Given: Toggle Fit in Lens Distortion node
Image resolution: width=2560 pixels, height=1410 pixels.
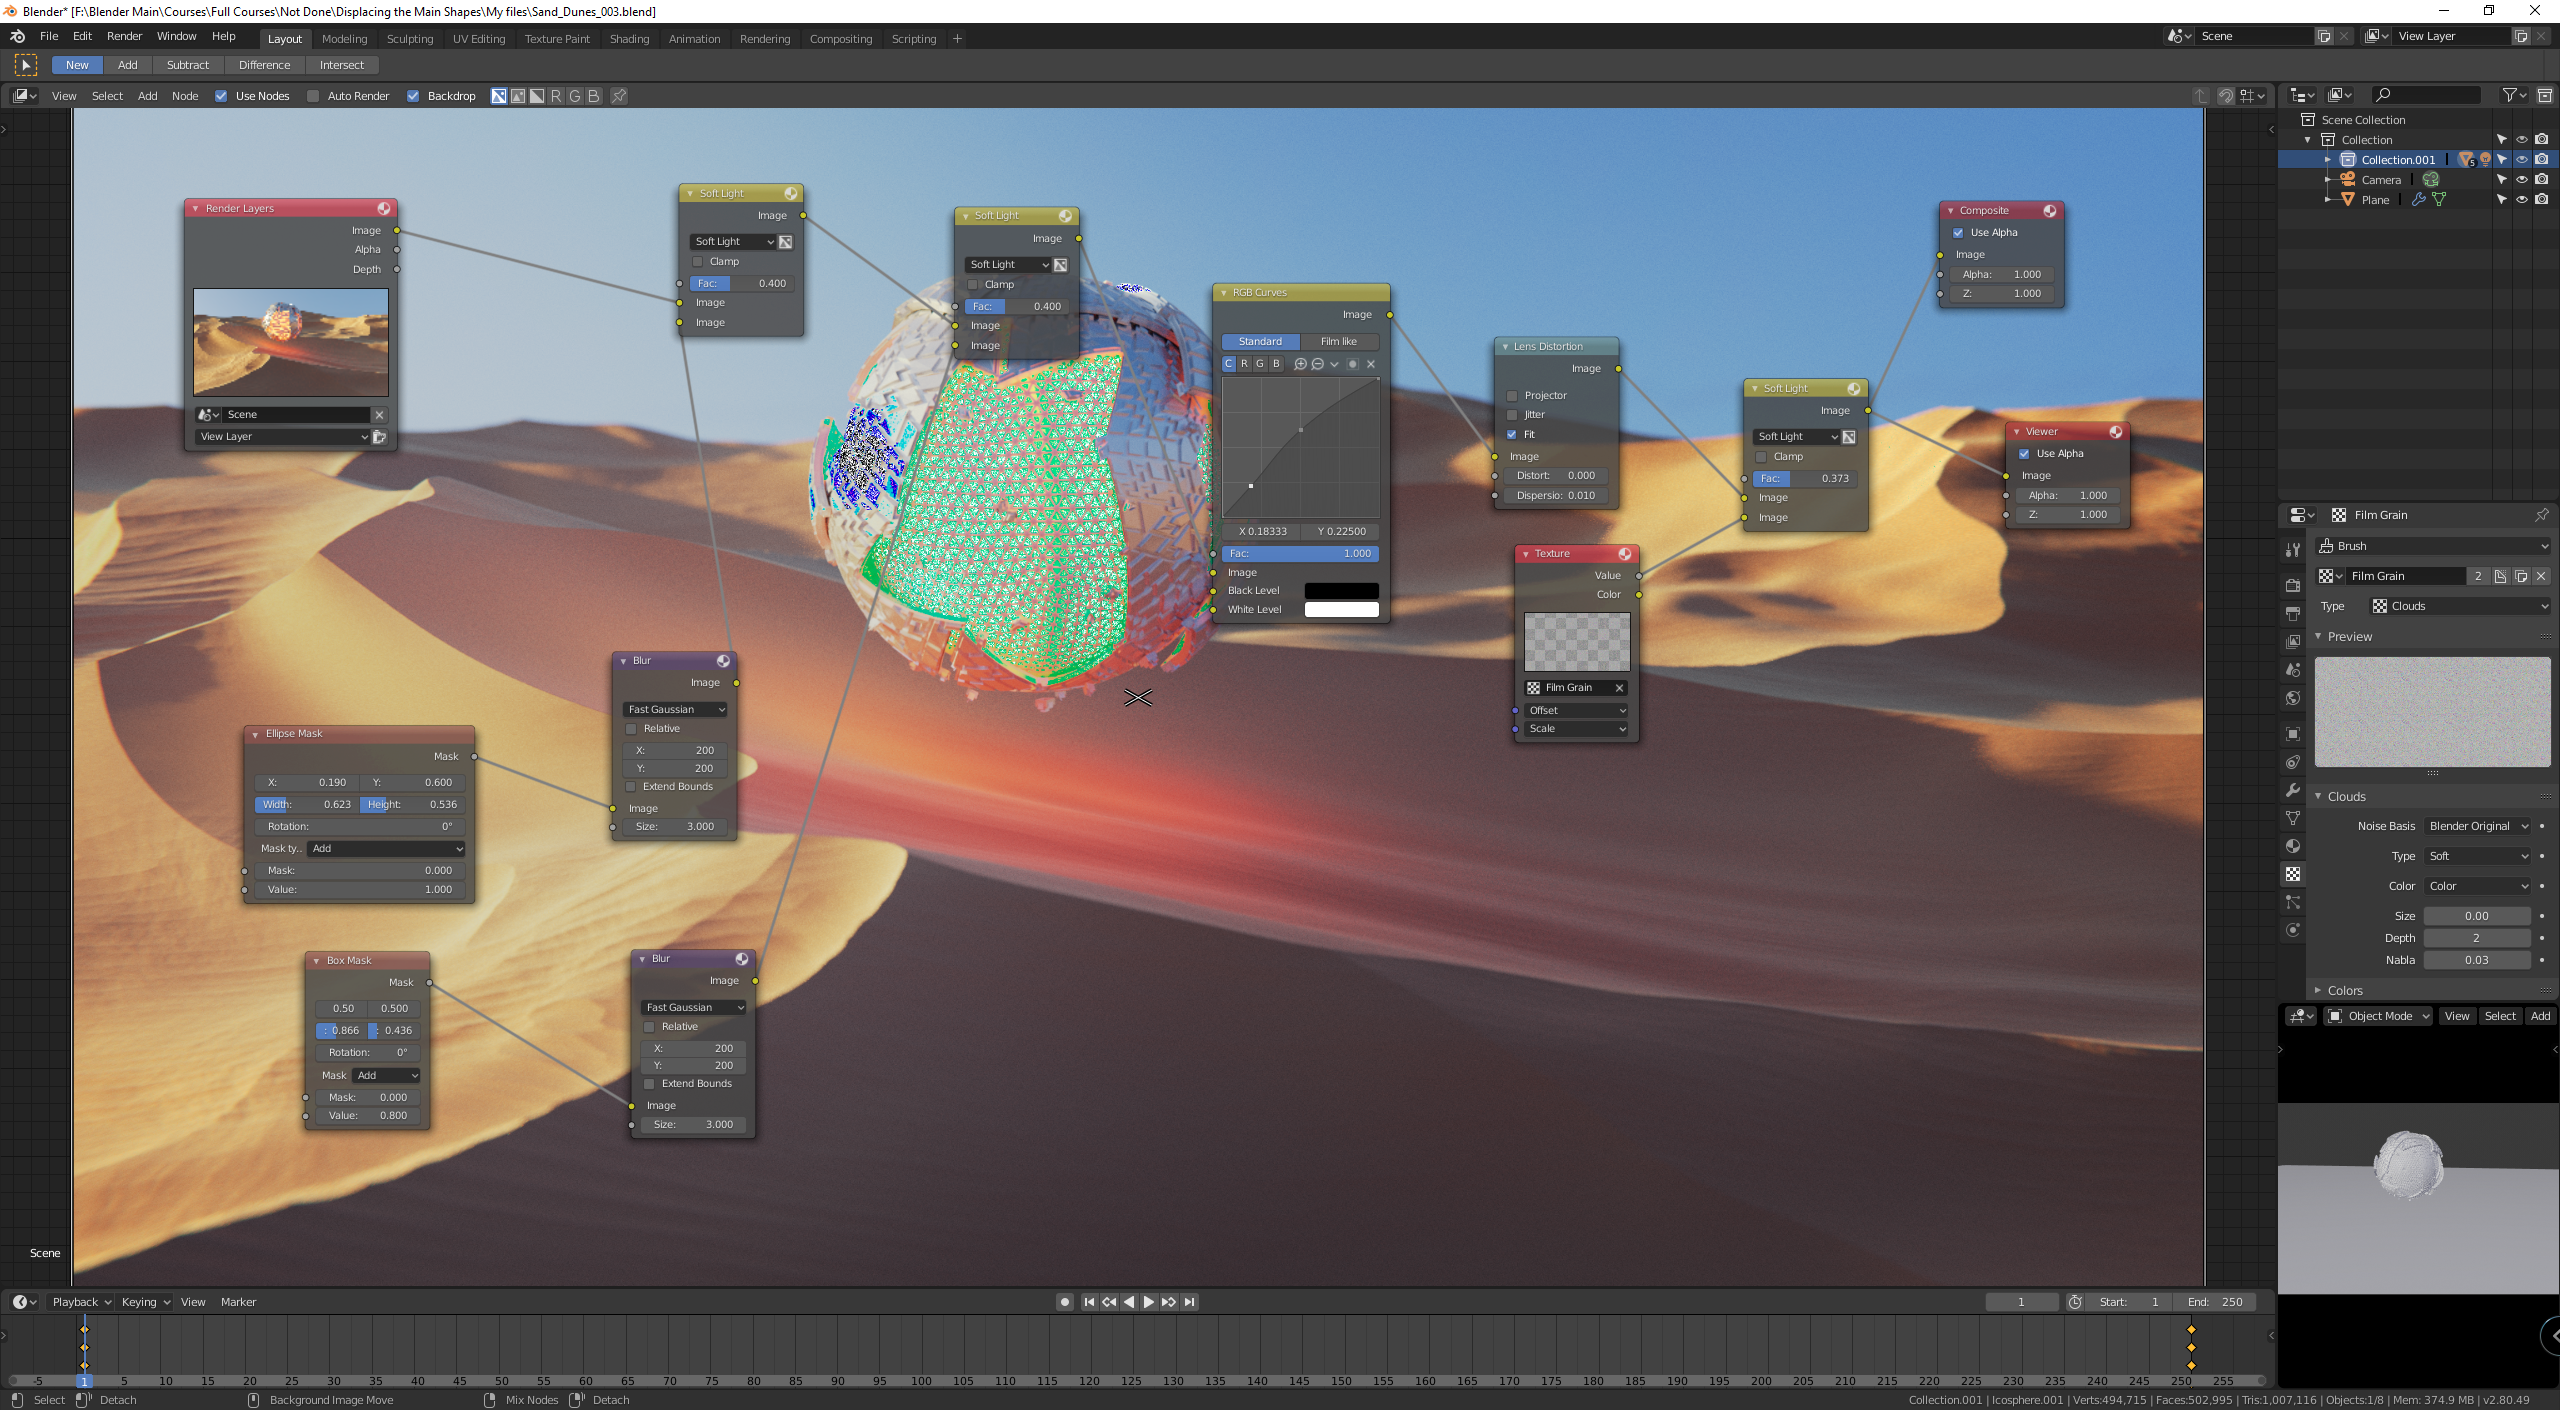Looking at the screenshot, I should (x=1512, y=434).
